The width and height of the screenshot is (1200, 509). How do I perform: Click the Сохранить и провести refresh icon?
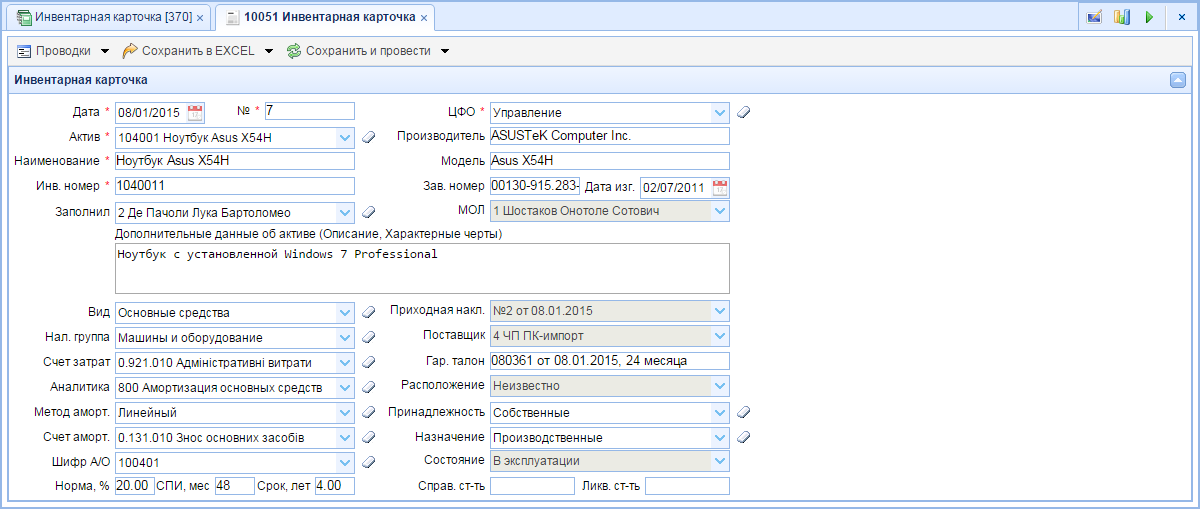pyautogui.click(x=294, y=51)
